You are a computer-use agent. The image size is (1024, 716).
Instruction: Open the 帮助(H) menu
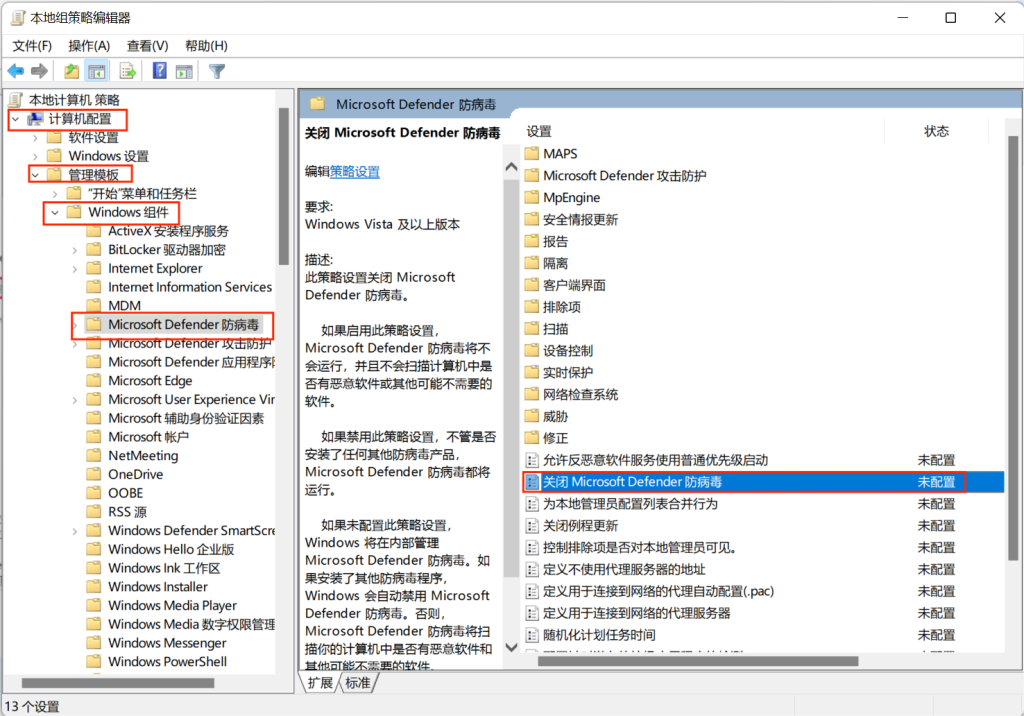[x=206, y=46]
